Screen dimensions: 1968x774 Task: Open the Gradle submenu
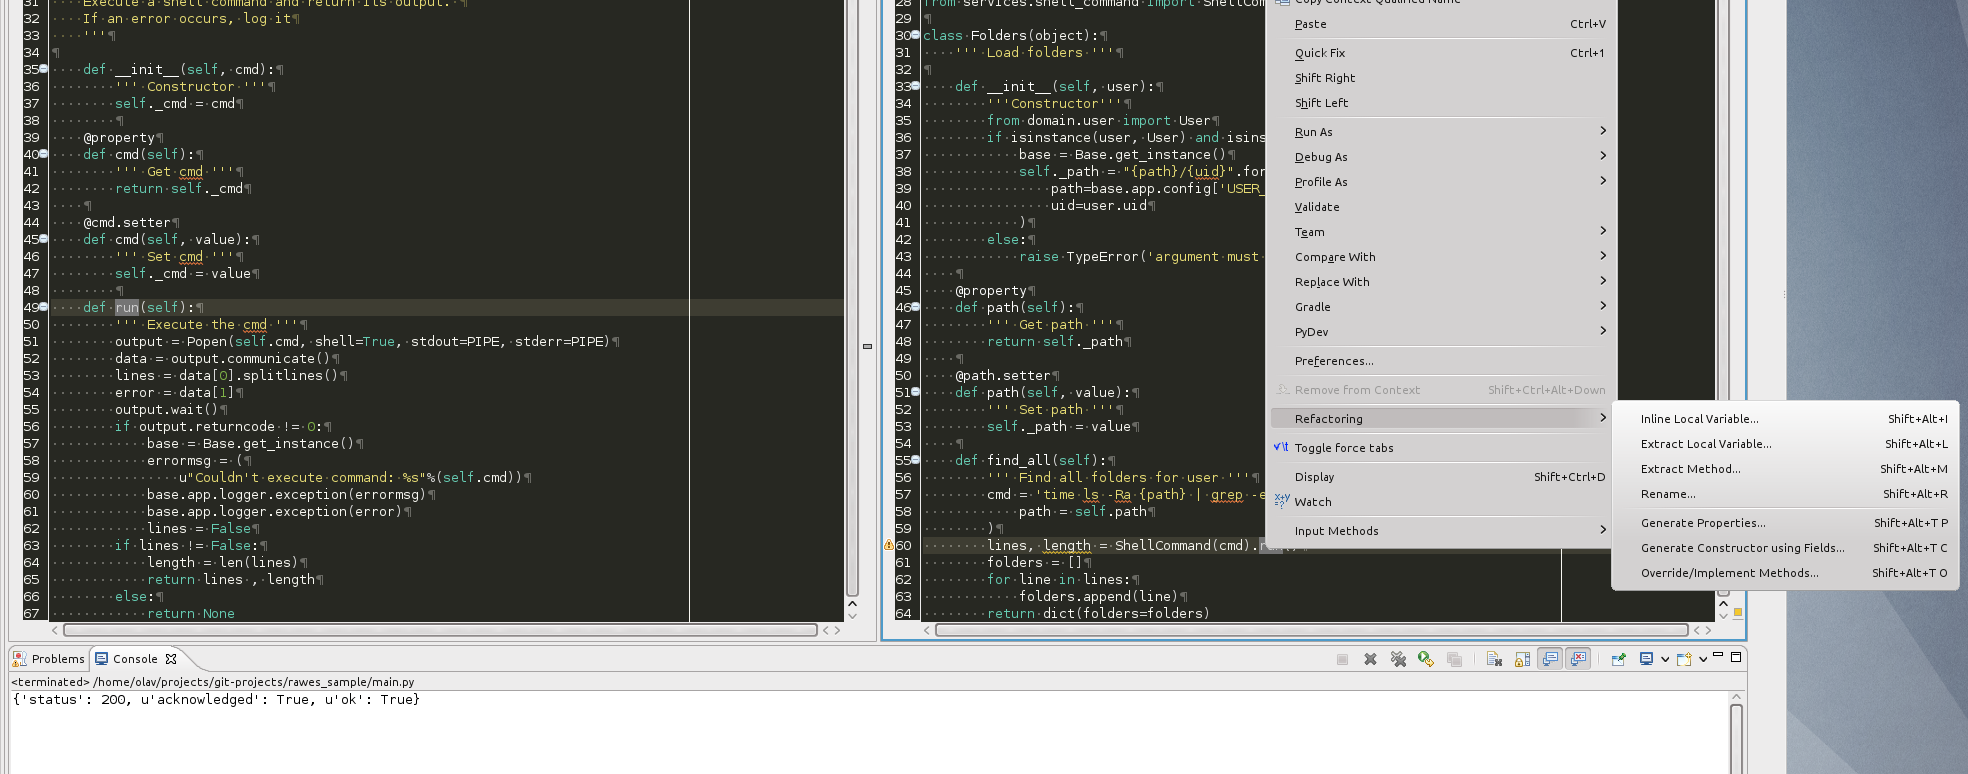(x=1441, y=307)
